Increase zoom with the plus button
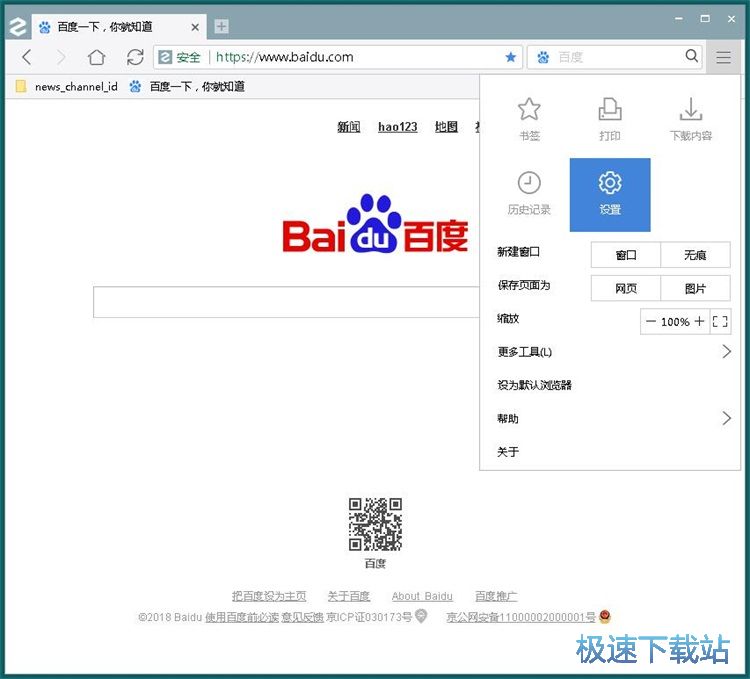Viewport: 750px width, 679px height. [699, 321]
